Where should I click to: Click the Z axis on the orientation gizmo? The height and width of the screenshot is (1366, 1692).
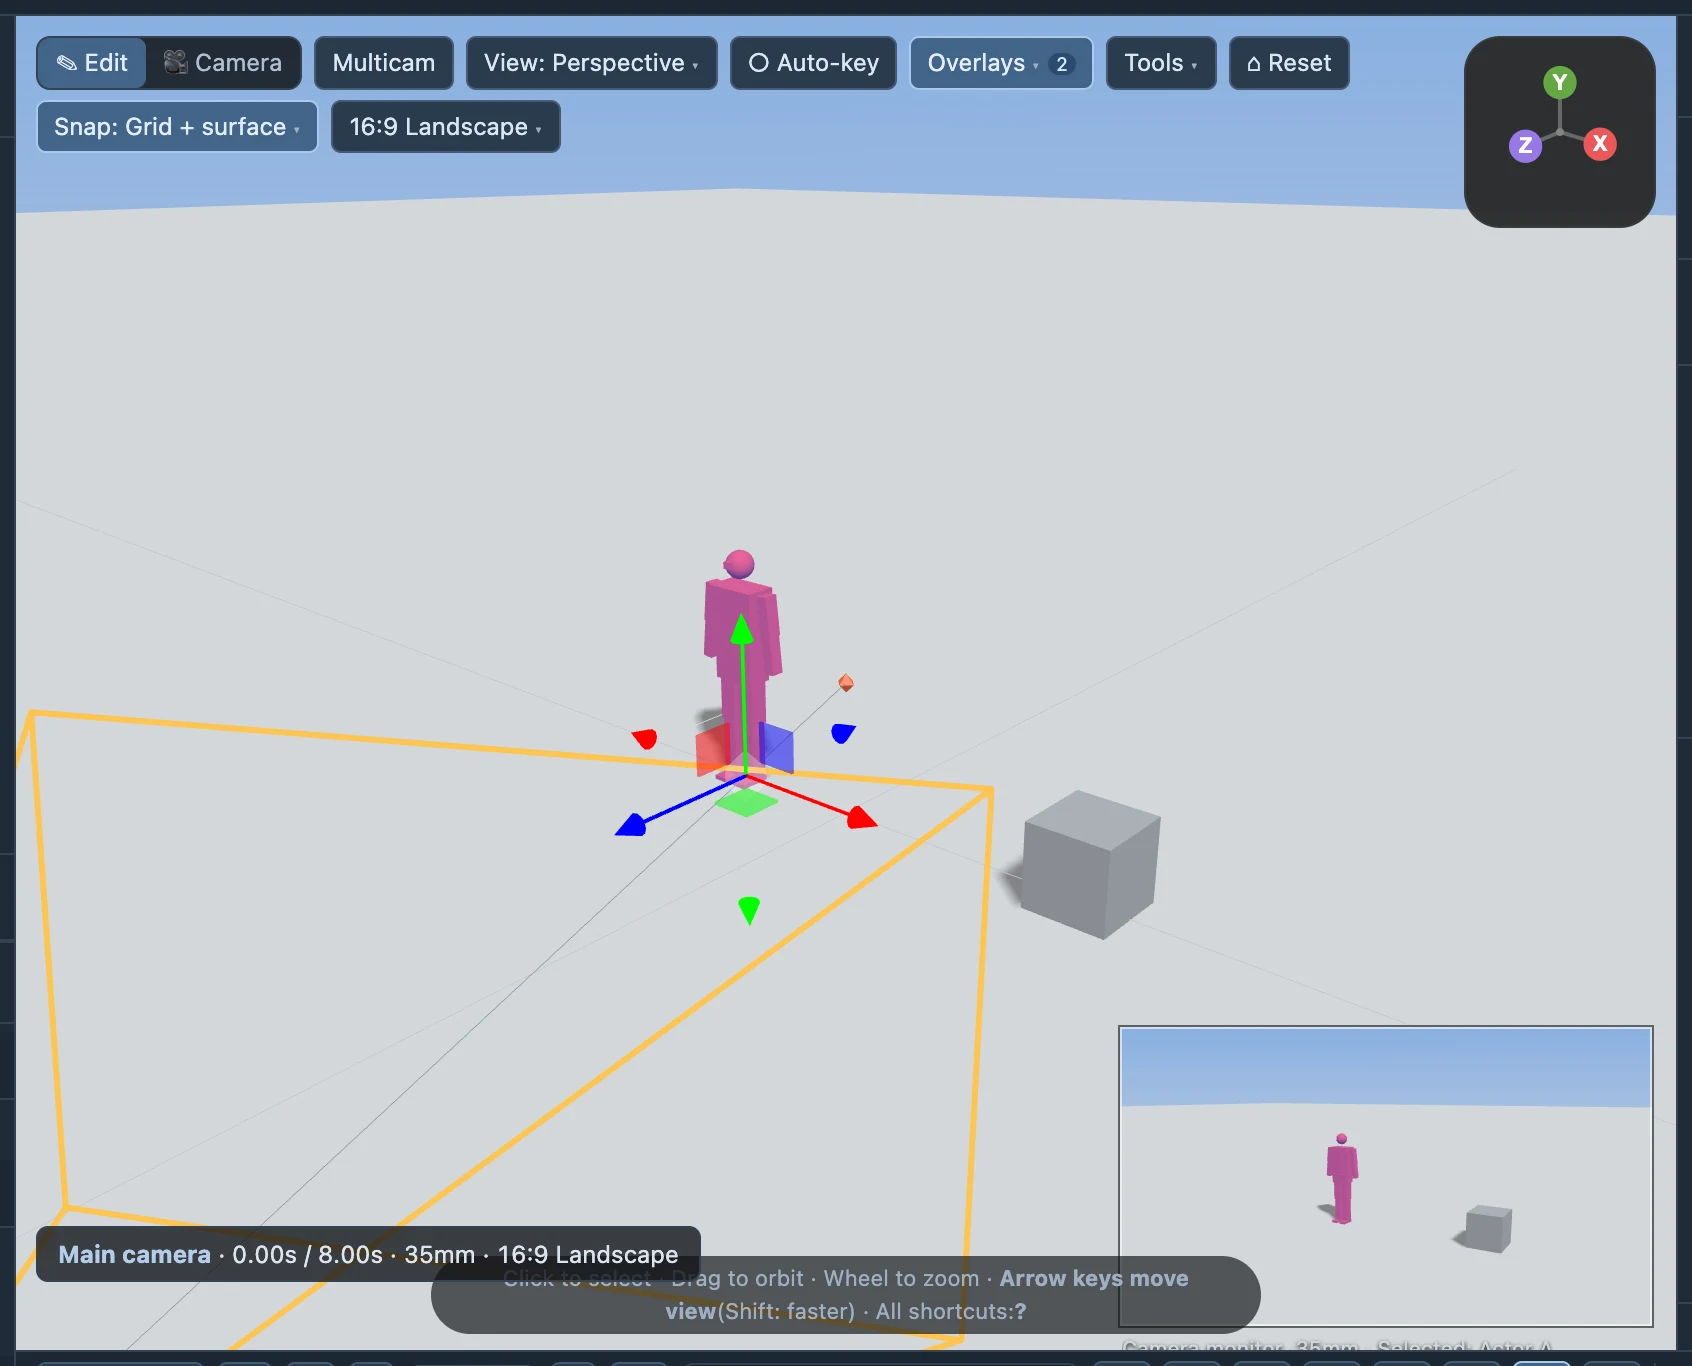click(1525, 145)
